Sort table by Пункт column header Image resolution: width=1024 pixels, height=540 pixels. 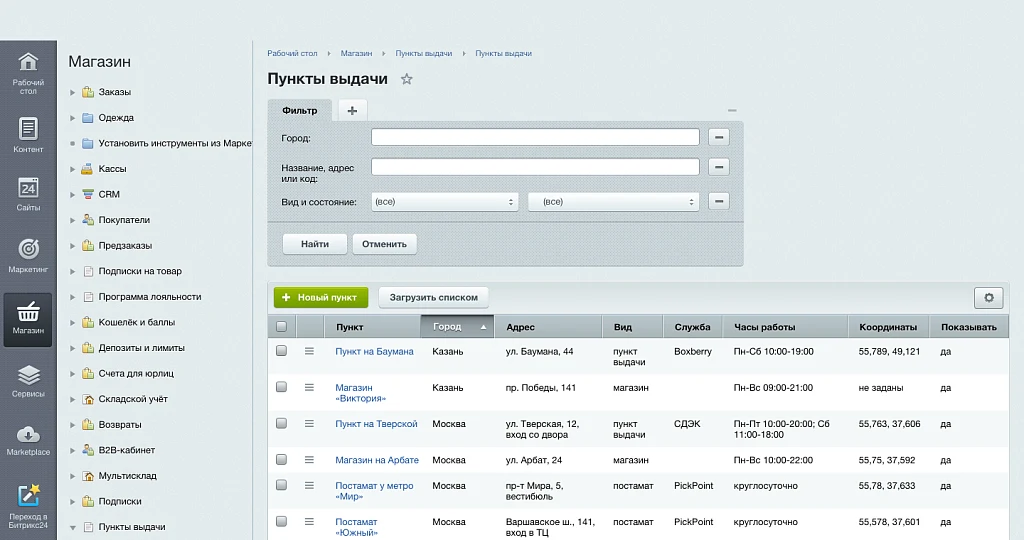pyautogui.click(x=373, y=326)
